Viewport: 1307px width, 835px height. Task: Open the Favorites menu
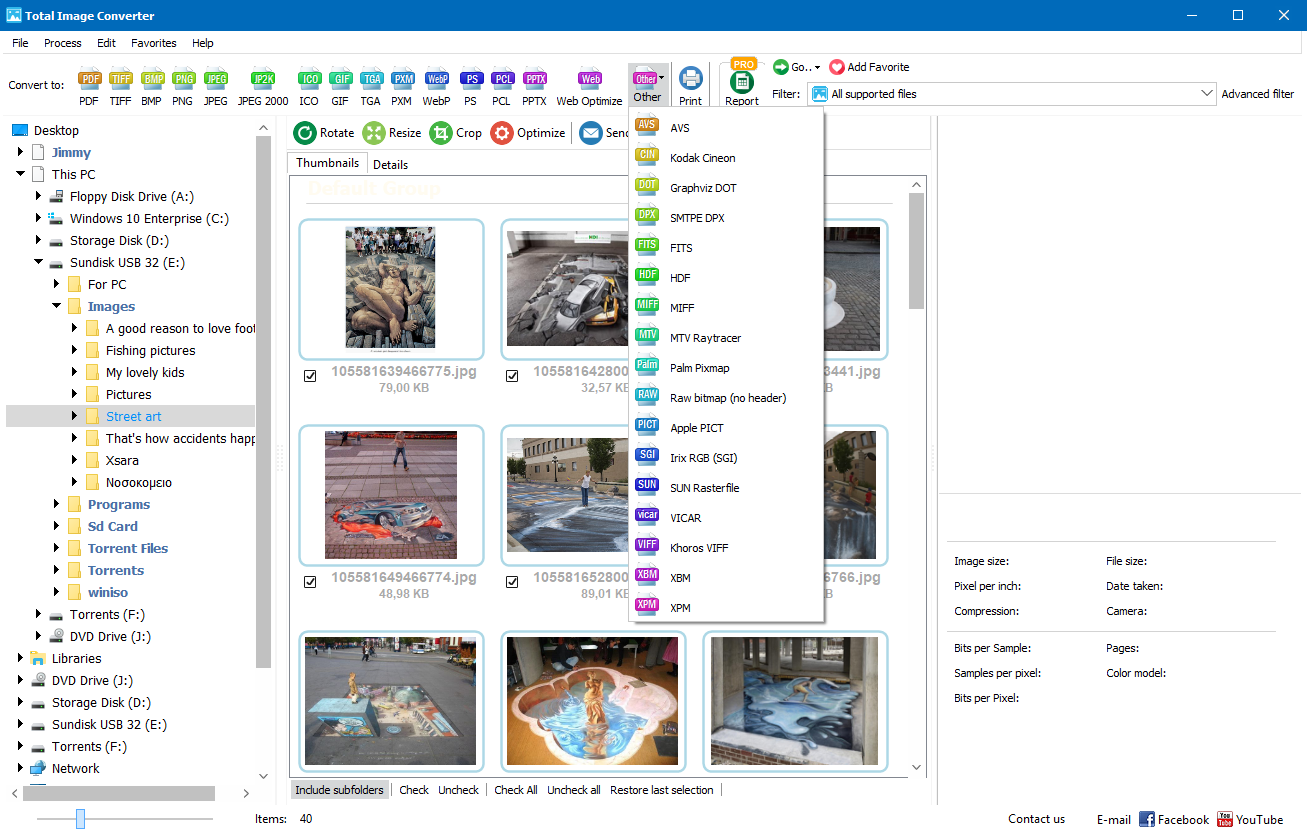(x=154, y=43)
